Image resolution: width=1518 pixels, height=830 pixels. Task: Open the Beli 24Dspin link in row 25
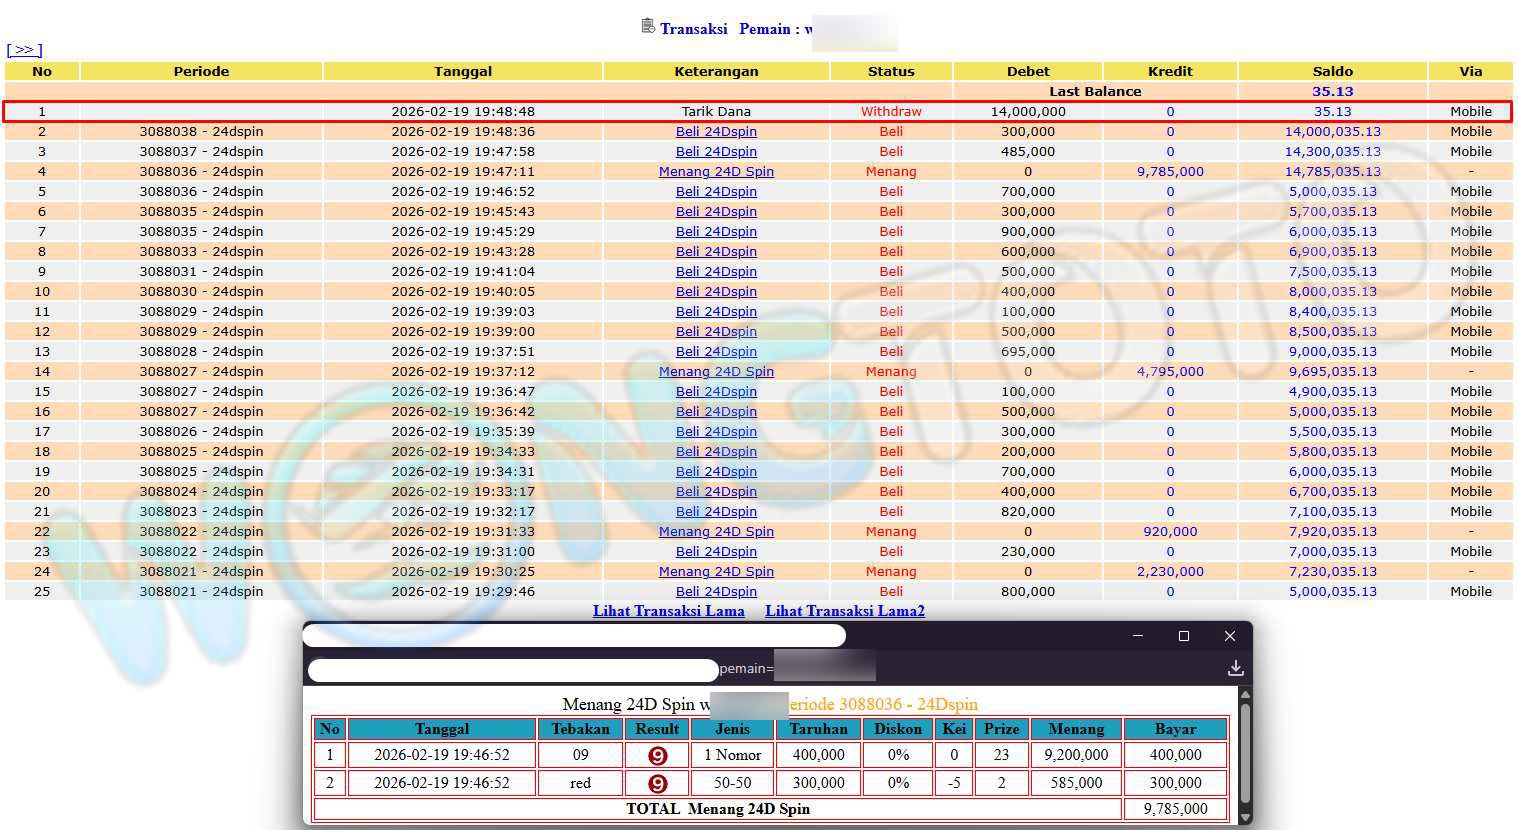pos(716,591)
